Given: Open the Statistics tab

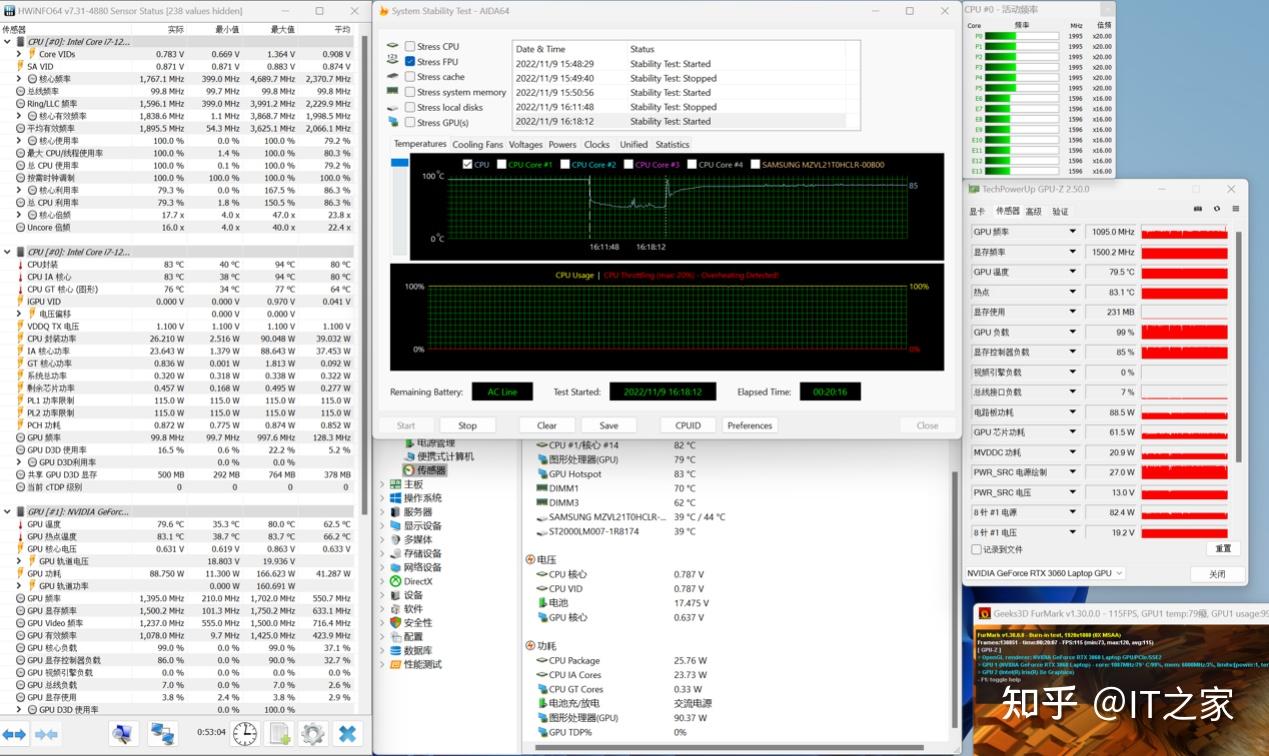Looking at the screenshot, I should pos(672,145).
